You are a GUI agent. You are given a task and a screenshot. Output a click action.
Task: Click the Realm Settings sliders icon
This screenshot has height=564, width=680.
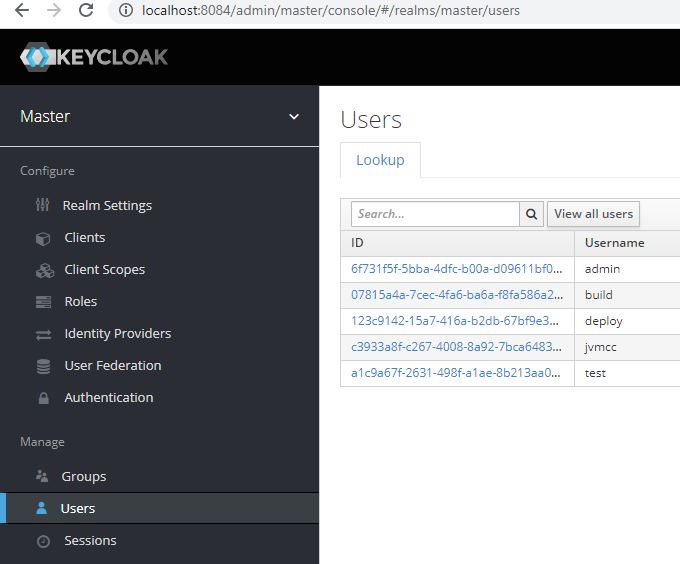click(x=42, y=205)
